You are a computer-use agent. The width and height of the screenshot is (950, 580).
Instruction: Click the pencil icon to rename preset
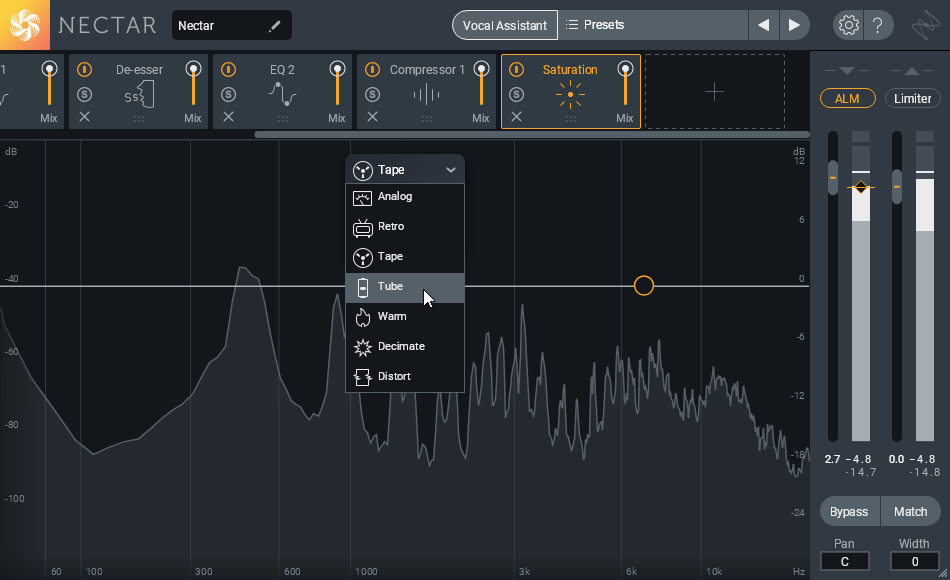tap(274, 25)
